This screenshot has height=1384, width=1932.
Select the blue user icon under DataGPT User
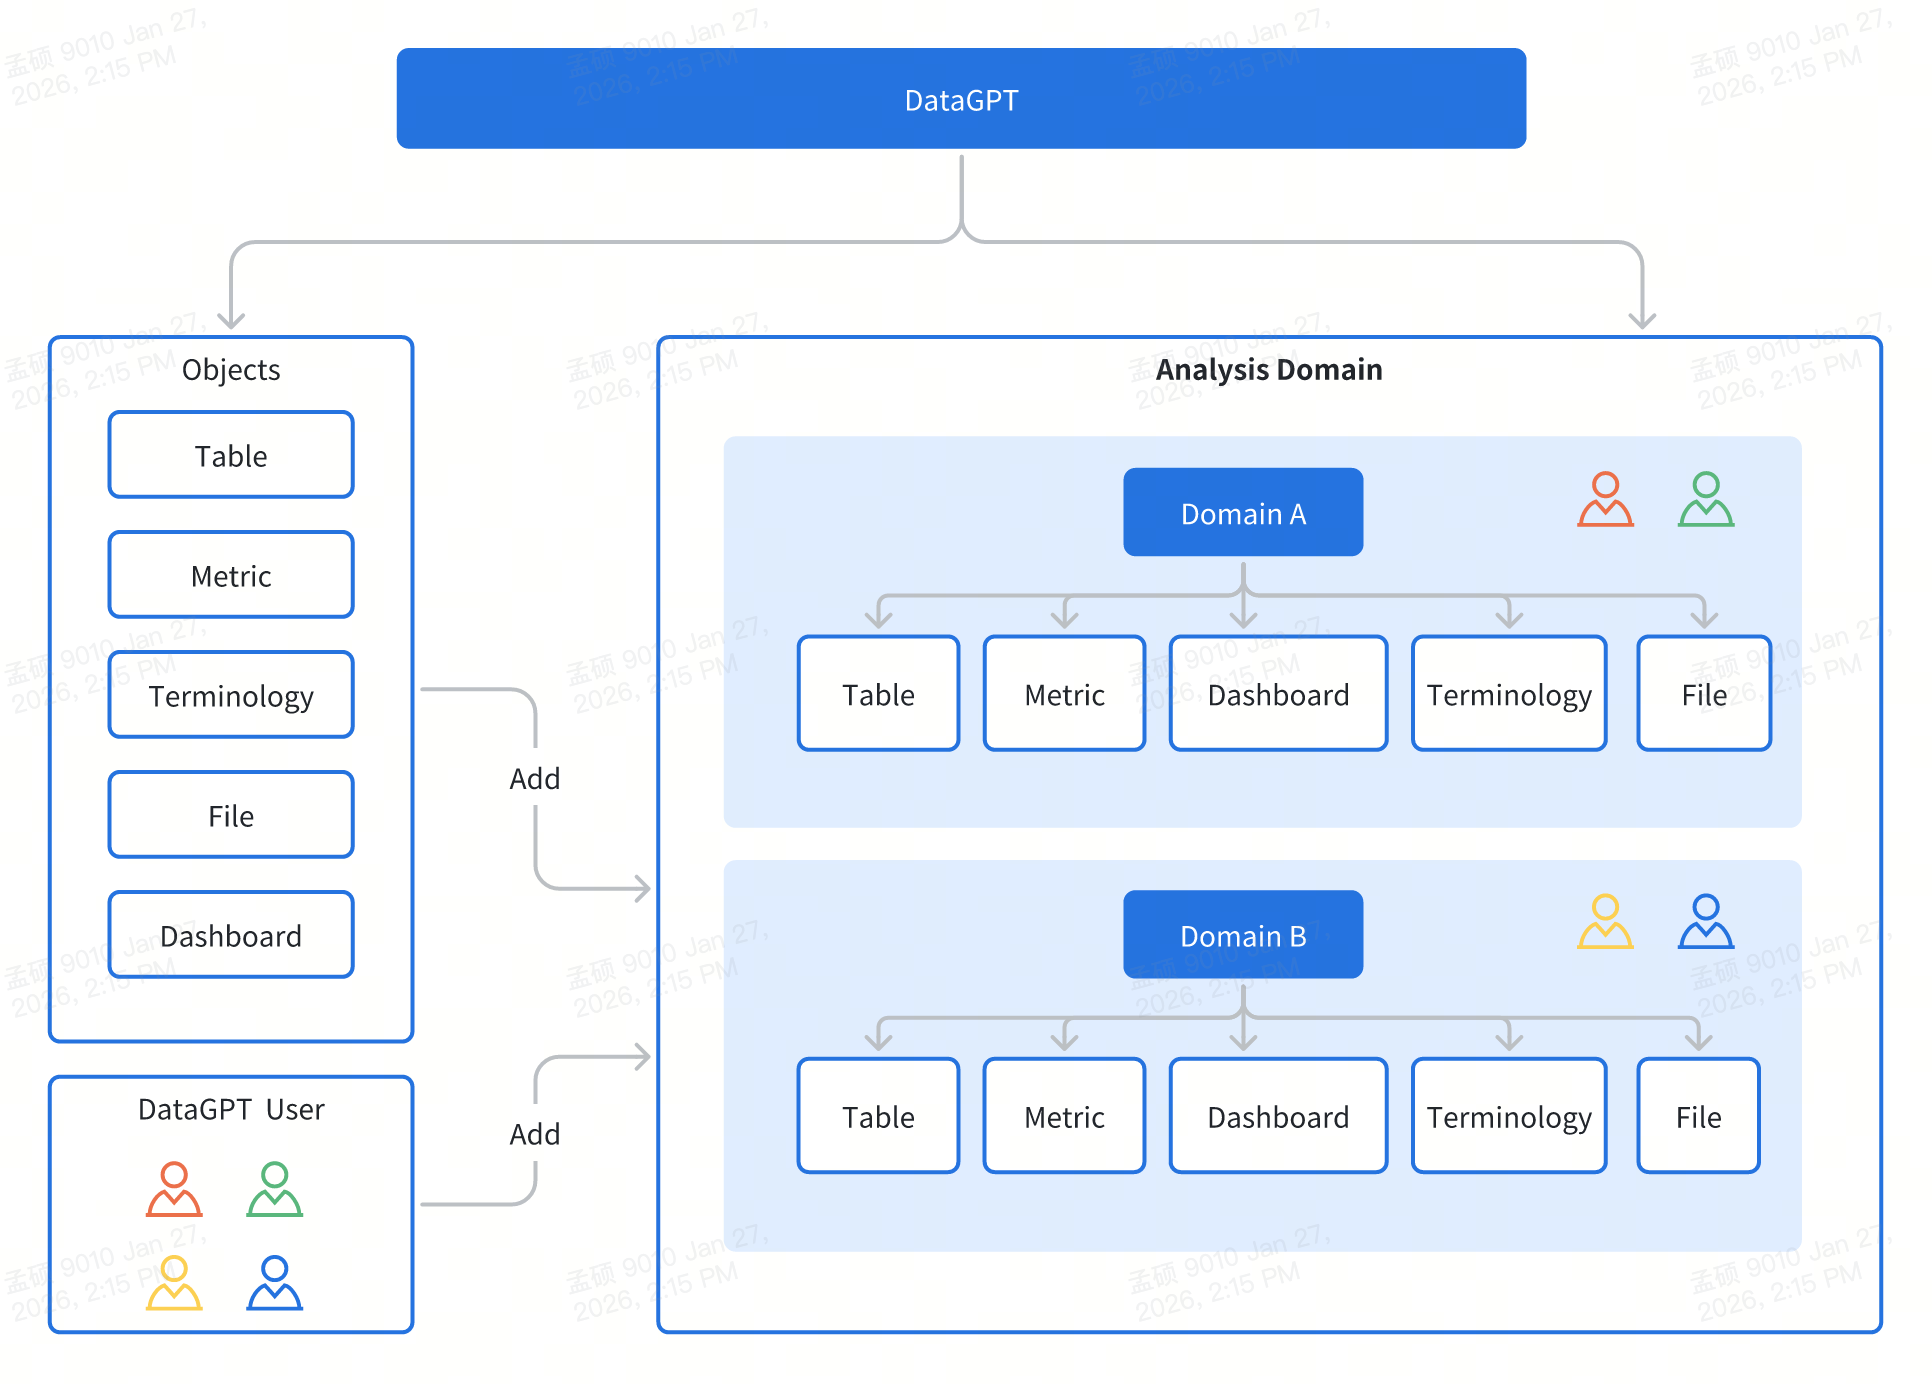point(274,1282)
